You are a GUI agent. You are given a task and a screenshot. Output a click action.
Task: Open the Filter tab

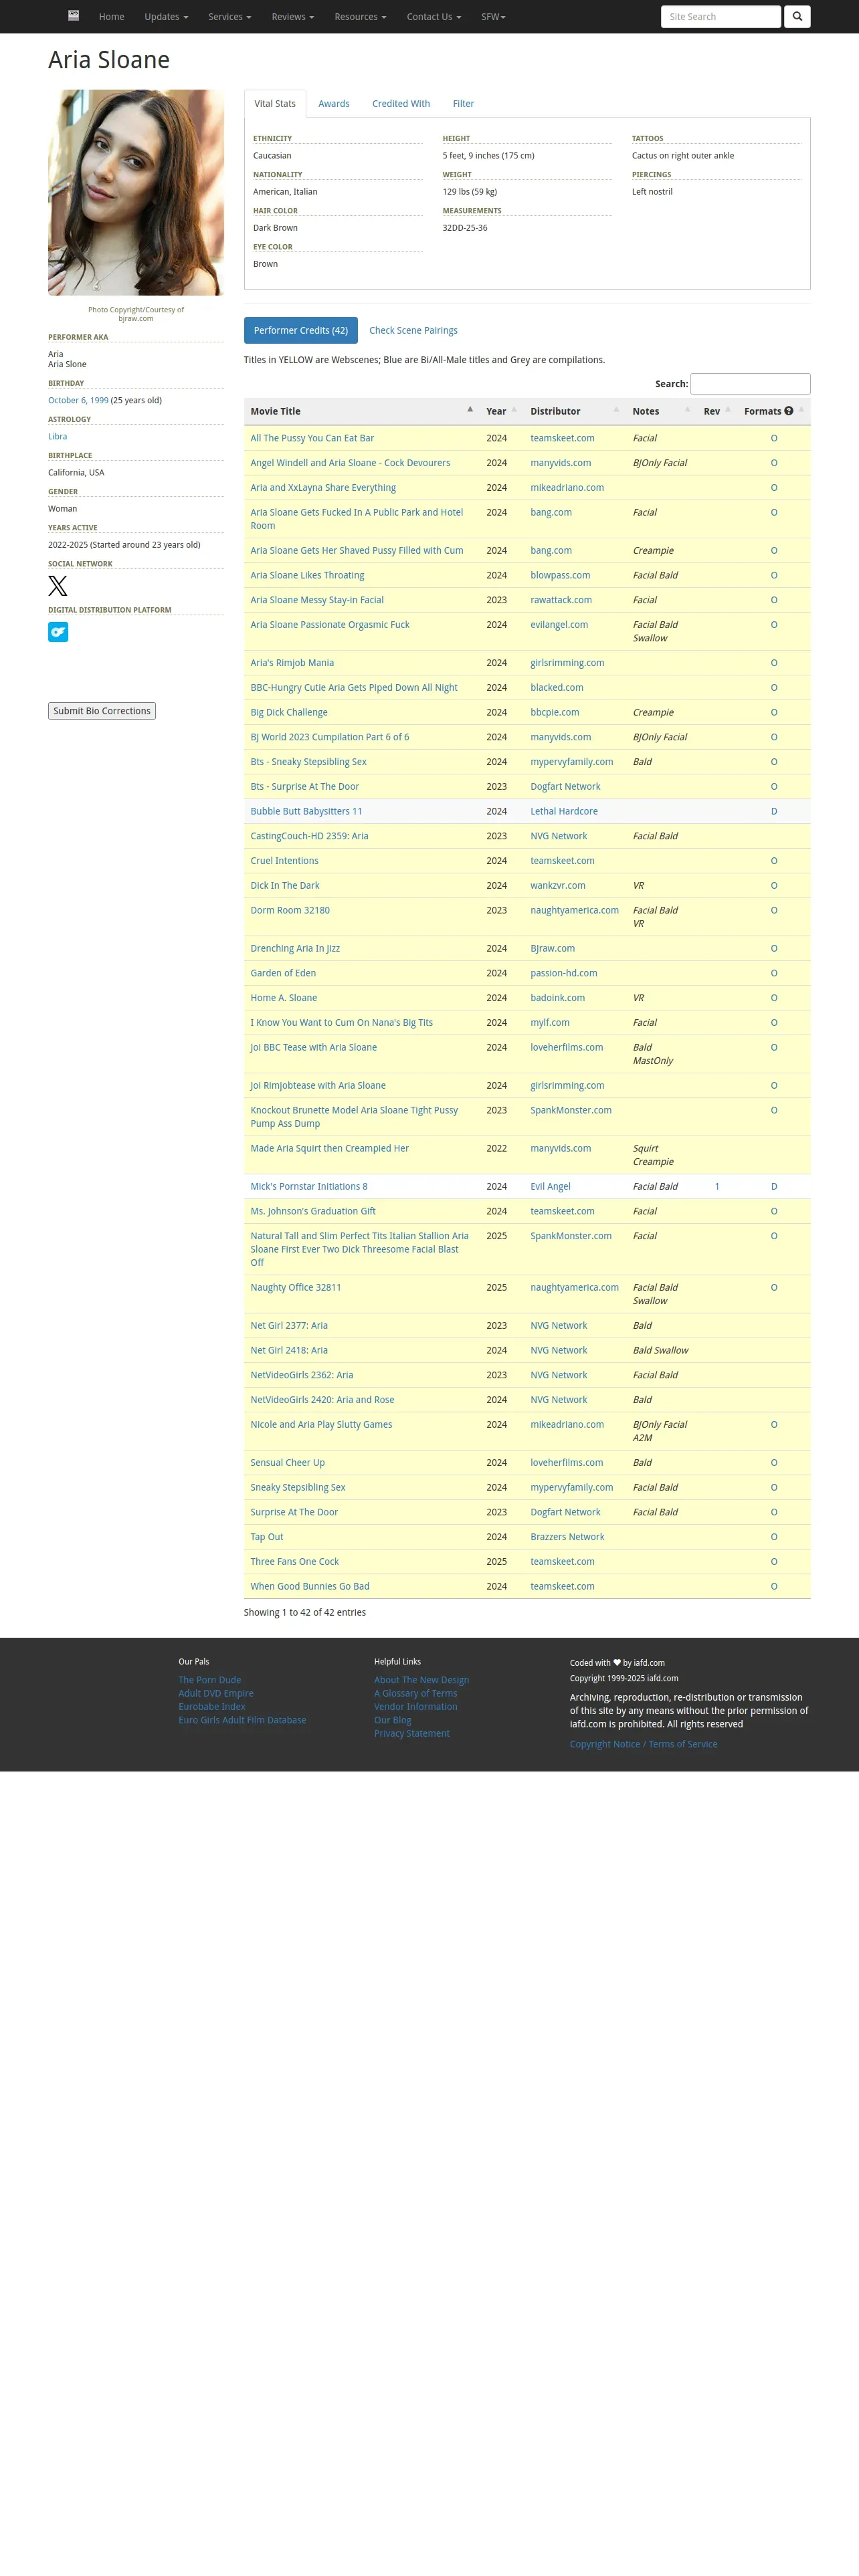click(x=463, y=104)
